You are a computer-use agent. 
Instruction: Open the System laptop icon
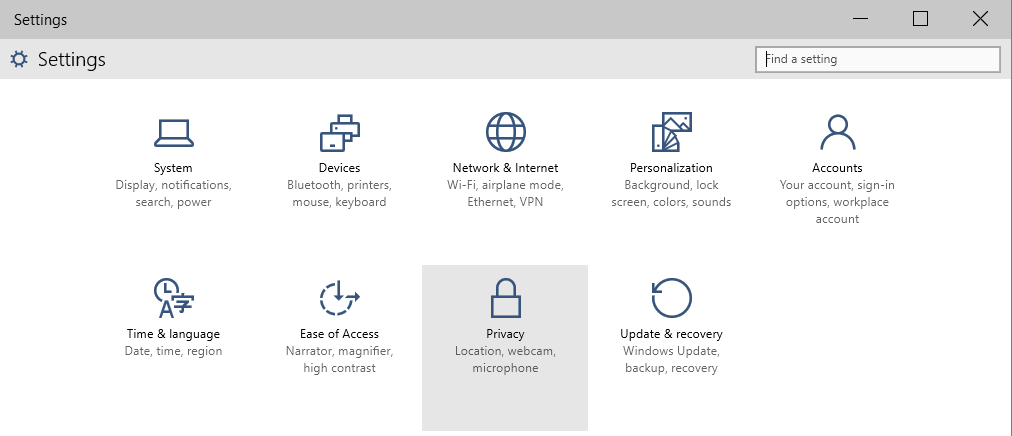pos(174,133)
